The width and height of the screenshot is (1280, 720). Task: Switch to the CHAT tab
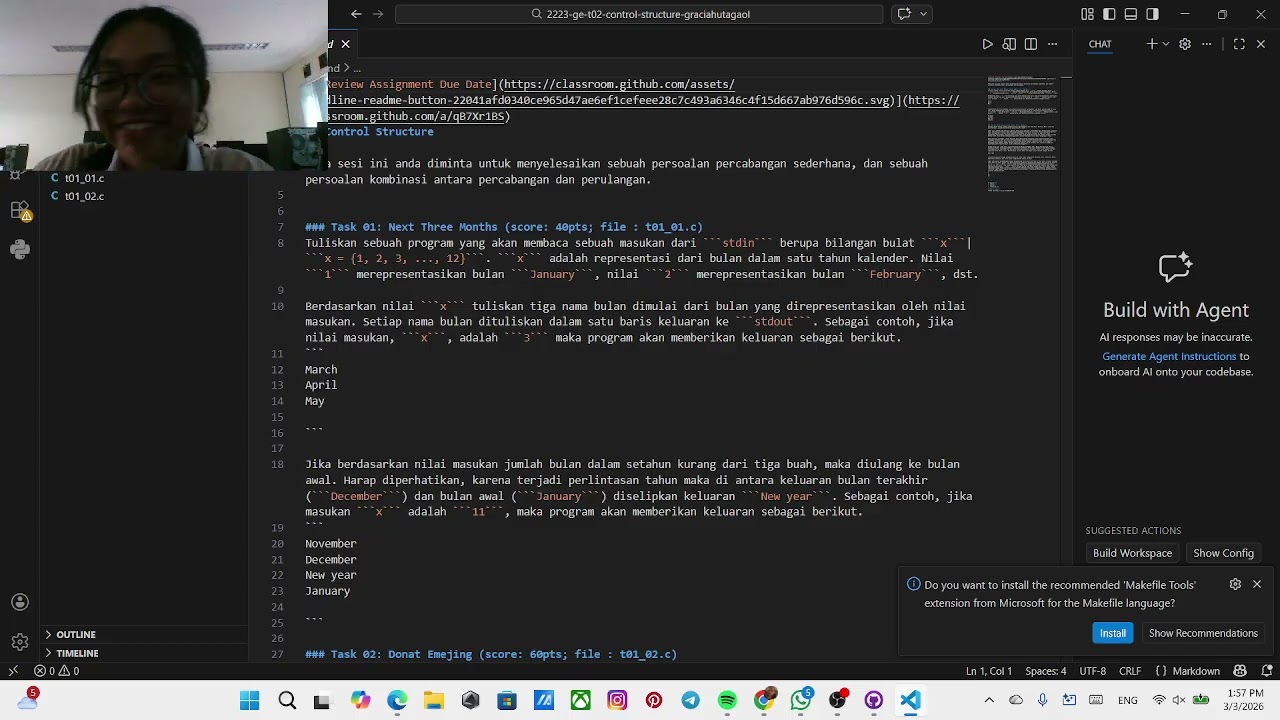pos(1100,44)
